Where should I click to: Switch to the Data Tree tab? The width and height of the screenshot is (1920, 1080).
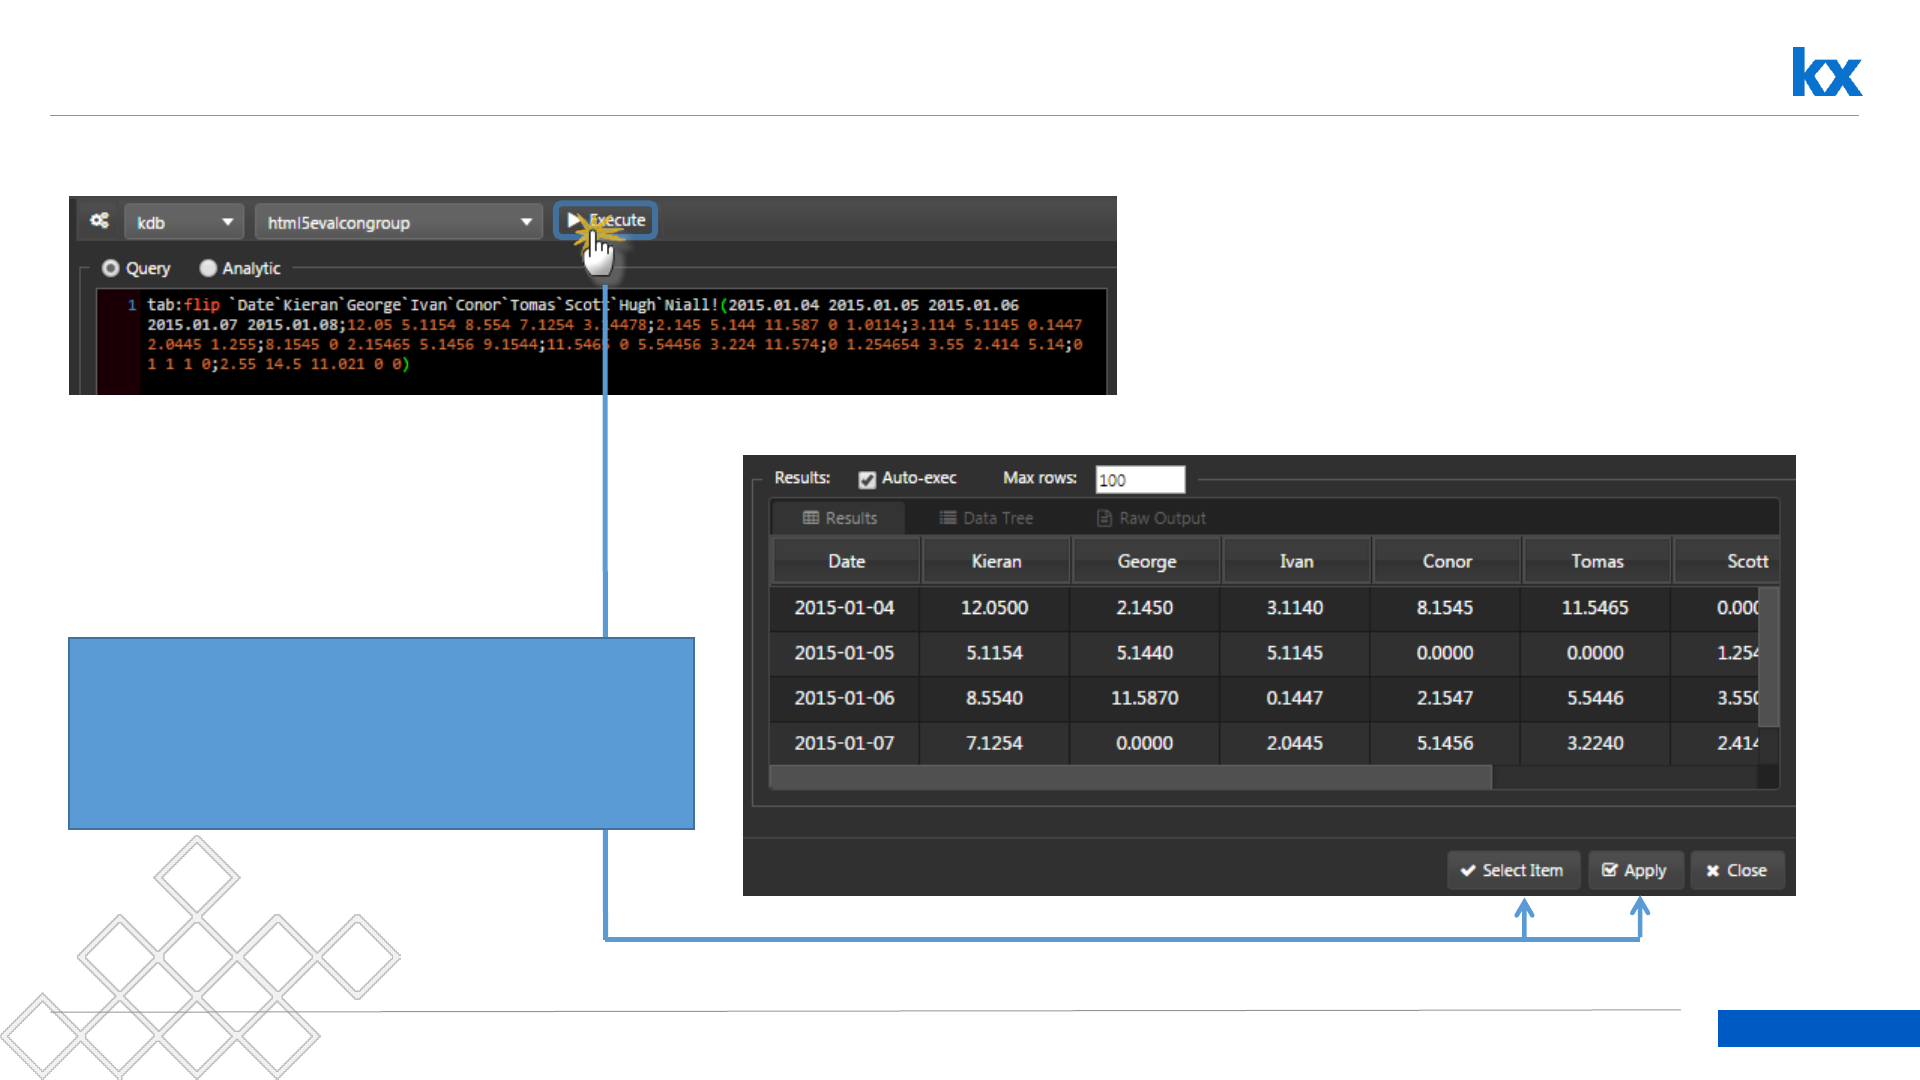(x=986, y=518)
